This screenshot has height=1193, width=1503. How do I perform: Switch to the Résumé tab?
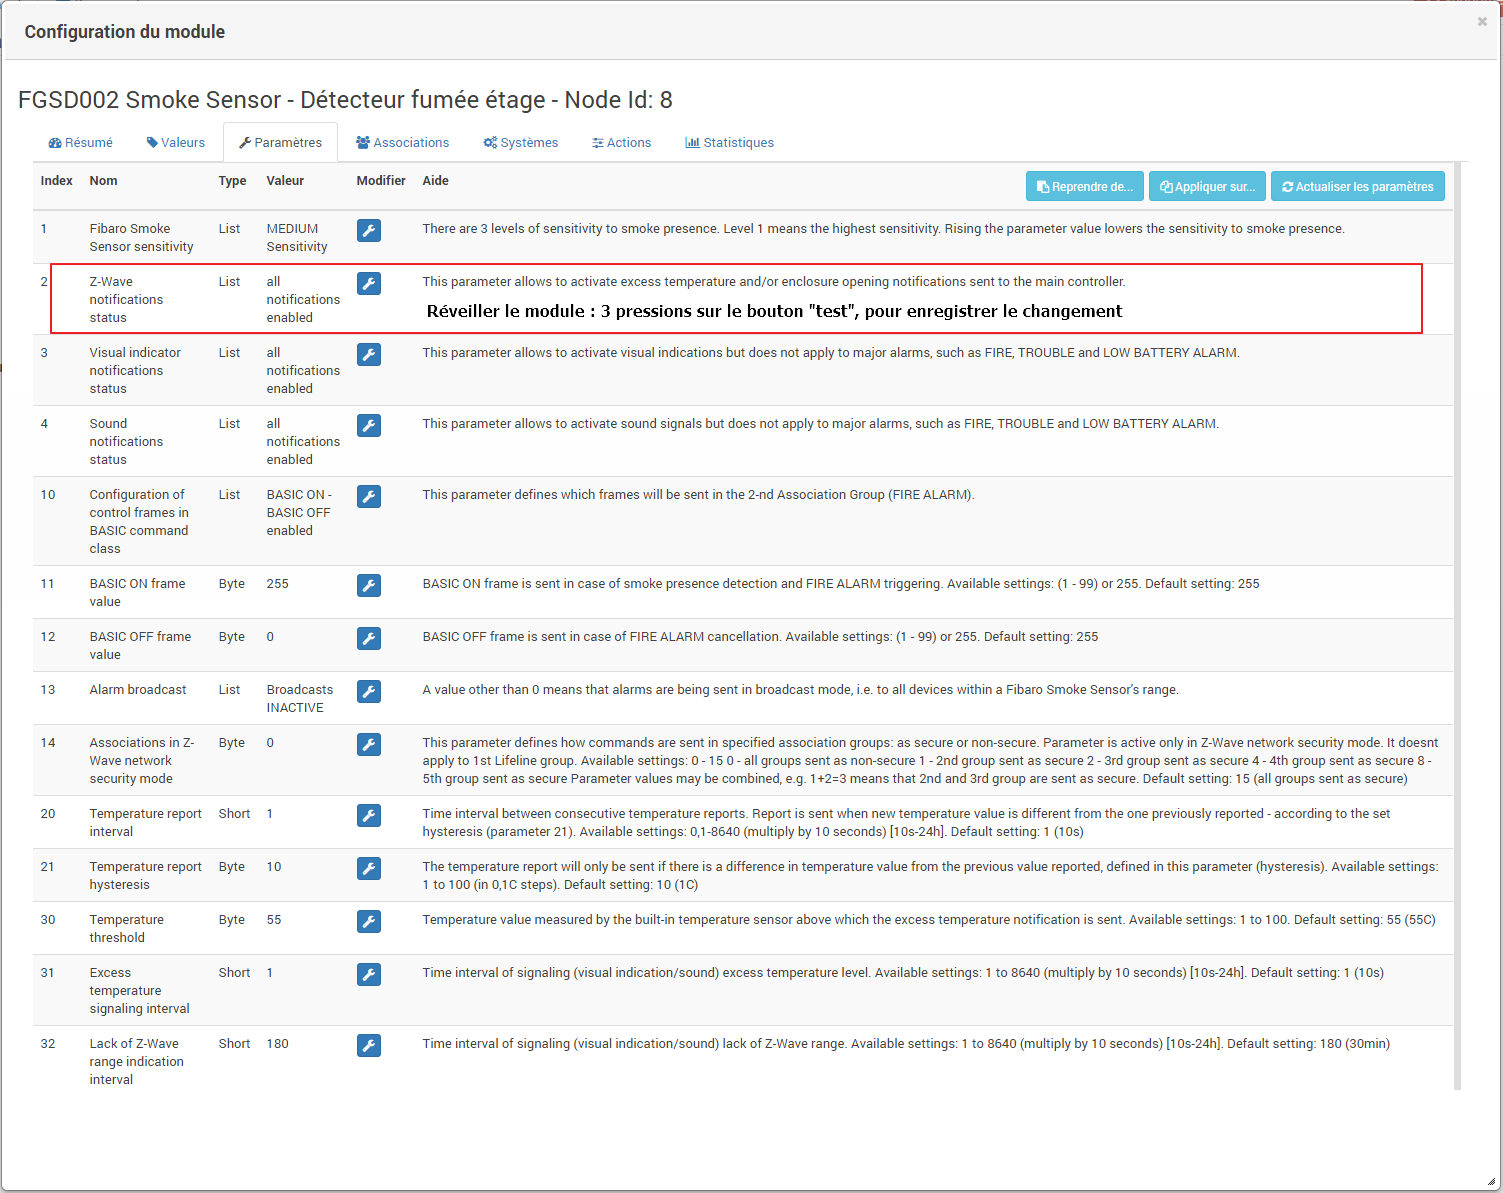pos(80,143)
